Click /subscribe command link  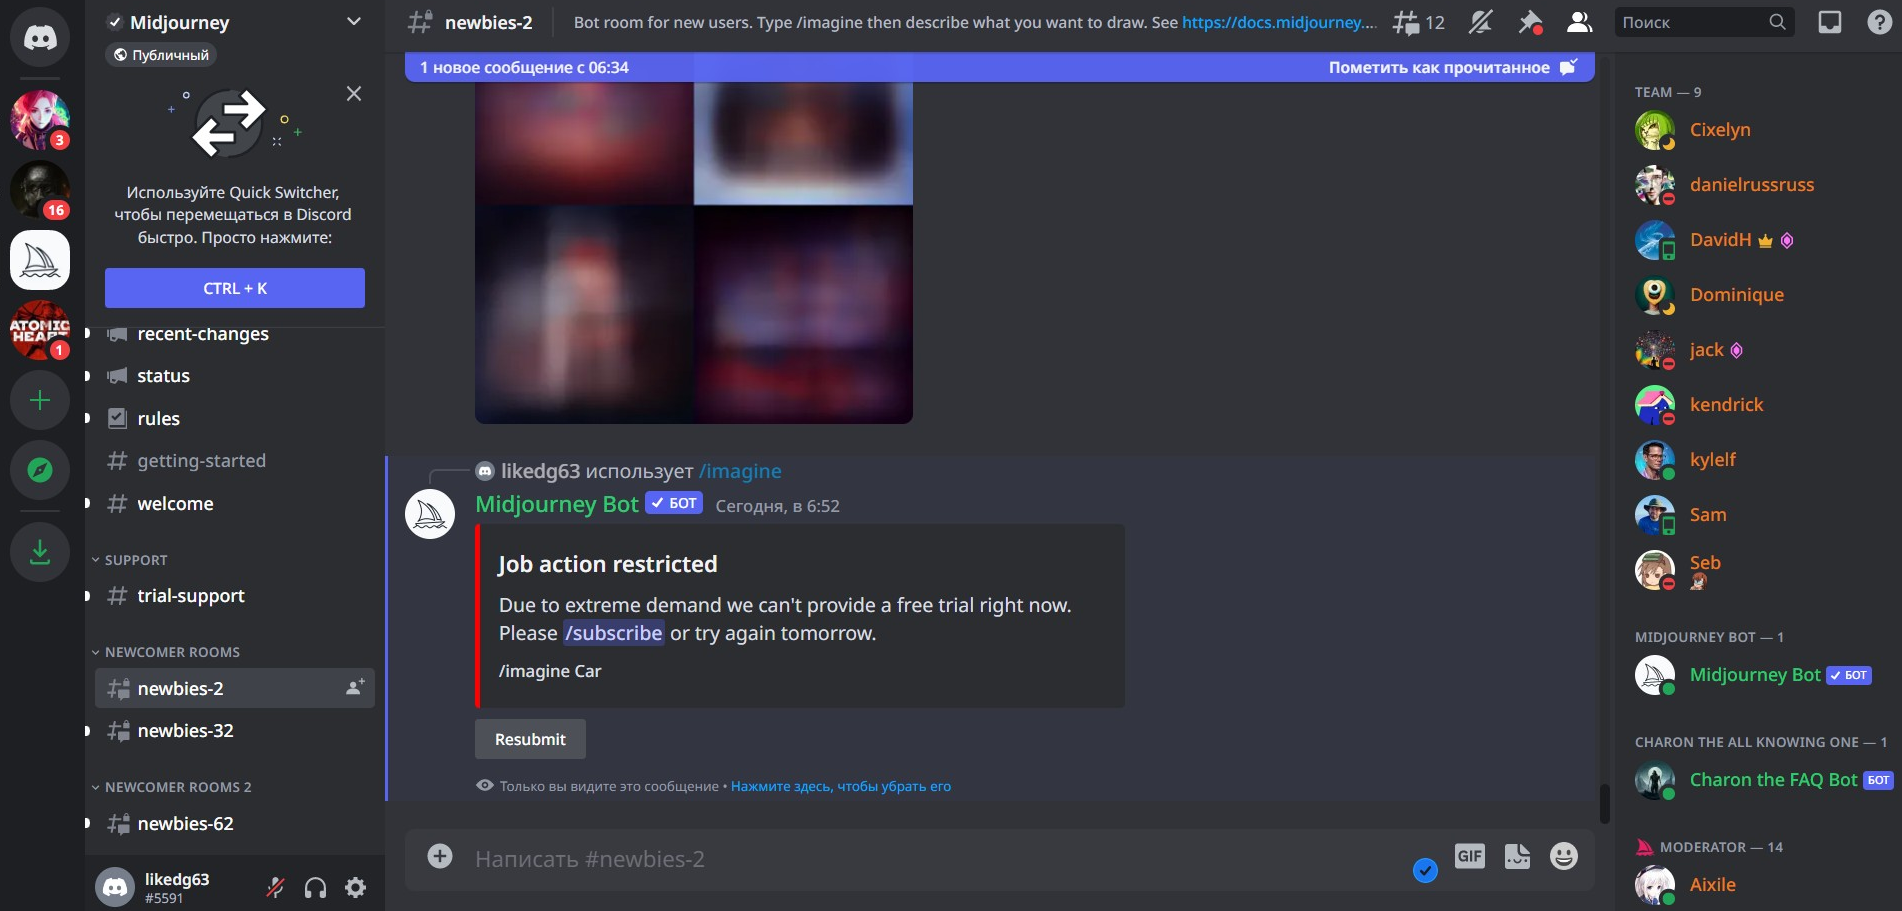pyautogui.click(x=613, y=633)
